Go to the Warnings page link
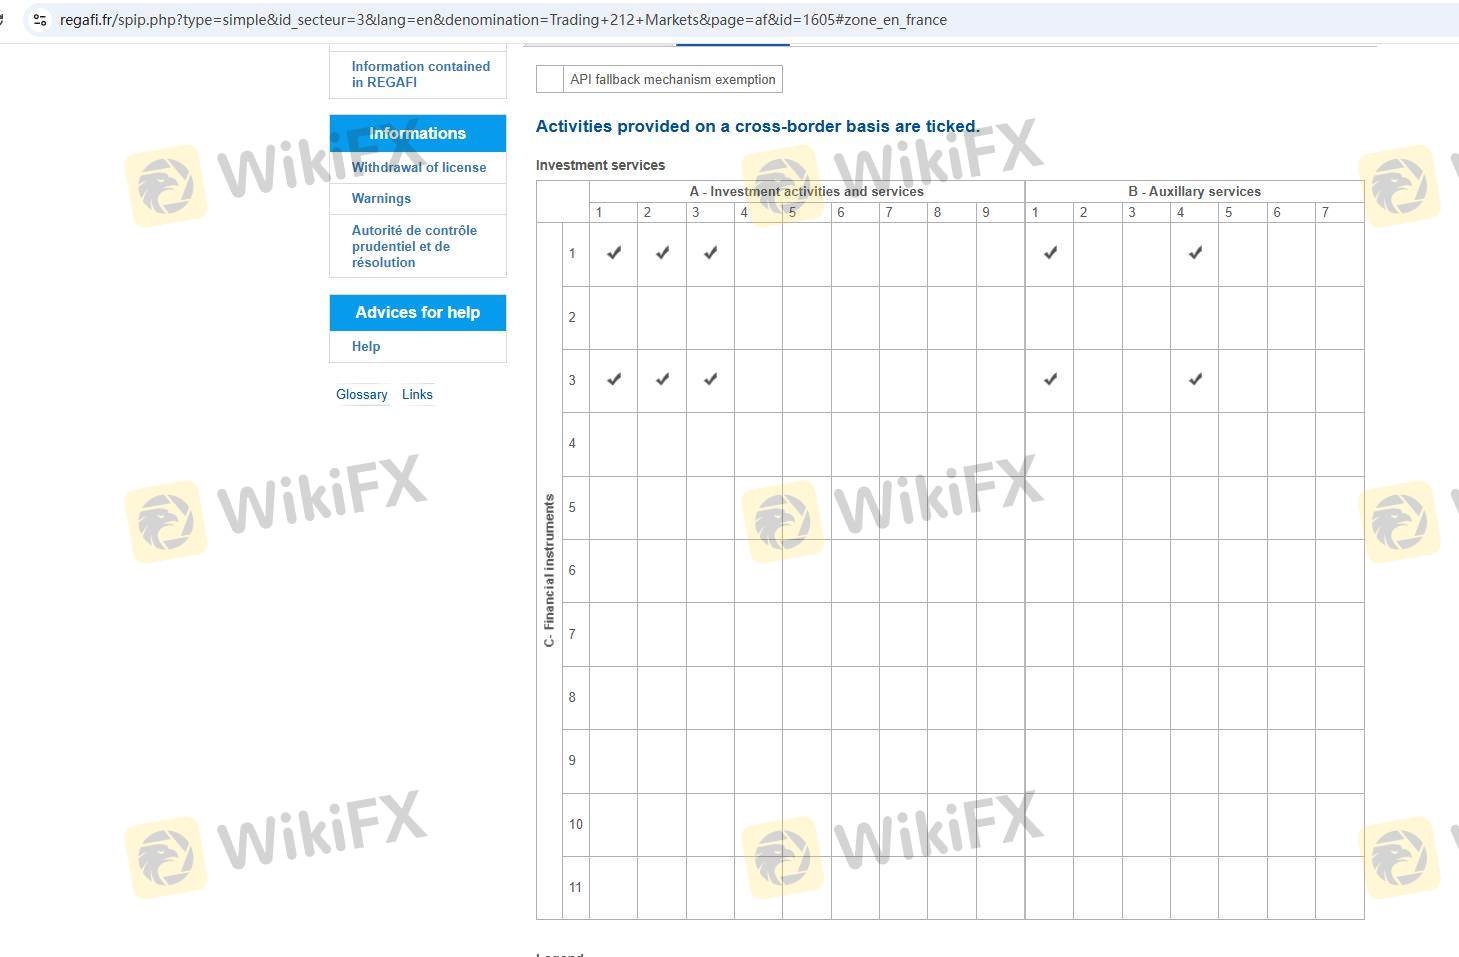Image resolution: width=1459 pixels, height=957 pixels. point(381,198)
